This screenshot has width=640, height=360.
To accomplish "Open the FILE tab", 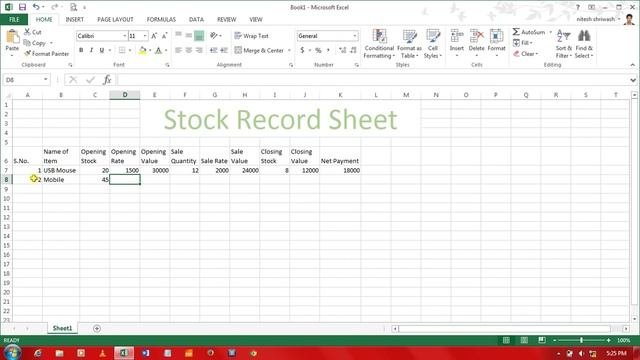I will pos(14,20).
